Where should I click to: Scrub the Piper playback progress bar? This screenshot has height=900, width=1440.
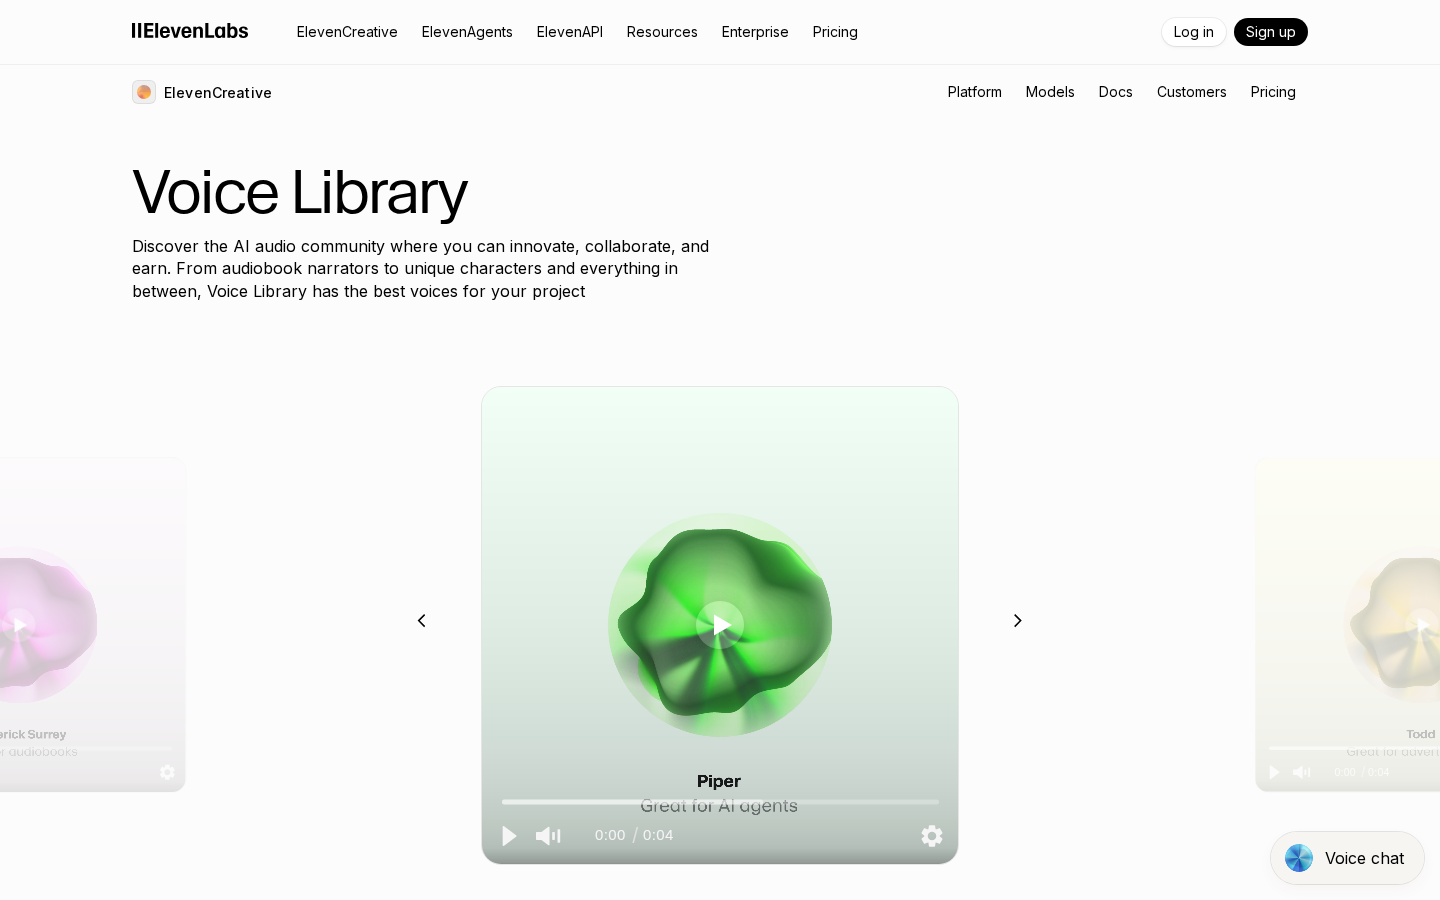point(719,801)
